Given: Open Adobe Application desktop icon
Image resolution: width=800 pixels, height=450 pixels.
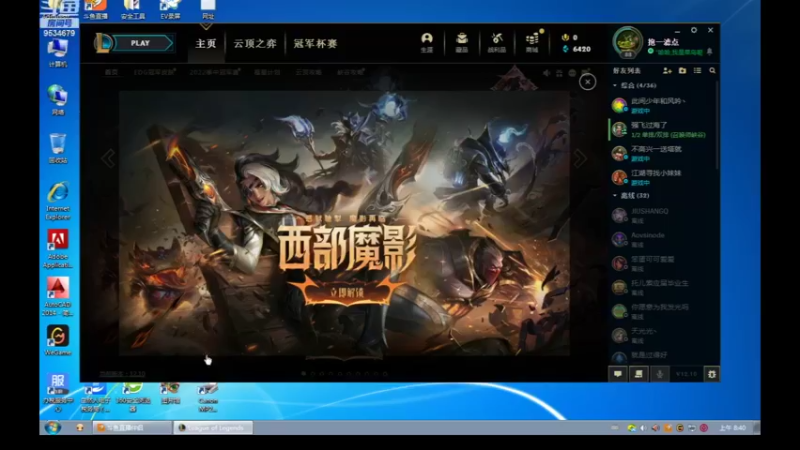Looking at the screenshot, I should 58,249.
